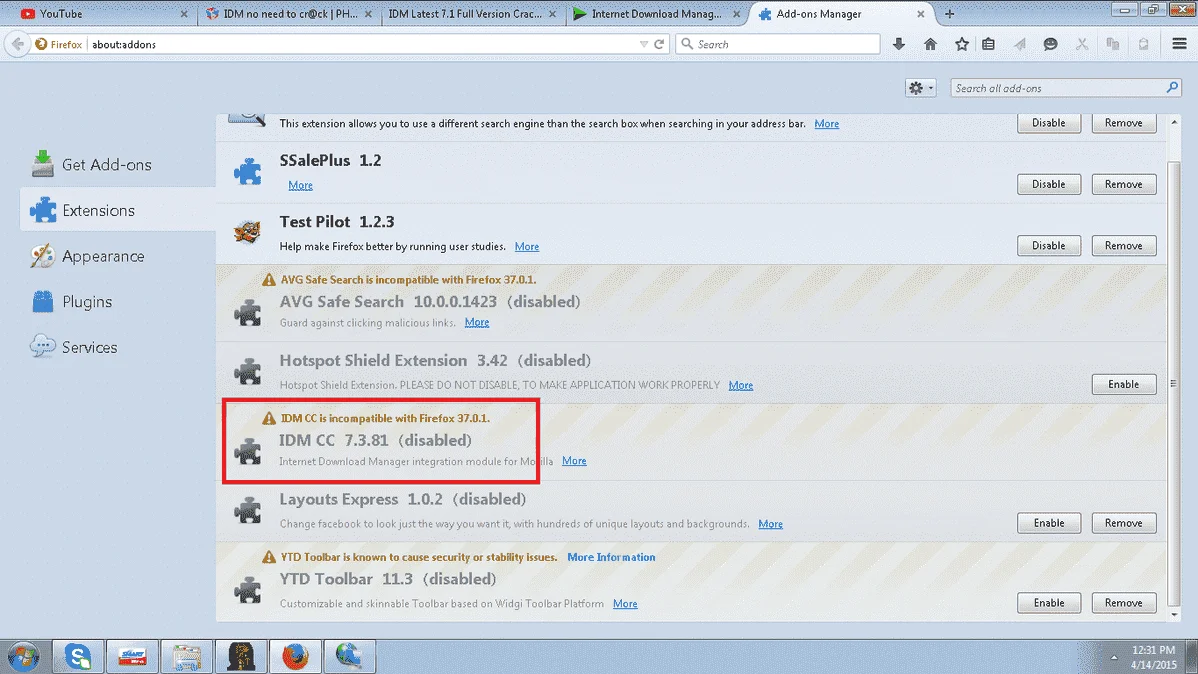The height and width of the screenshot is (674, 1198).
Task: Open the hamburger menu icon
Action: click(x=1179, y=44)
